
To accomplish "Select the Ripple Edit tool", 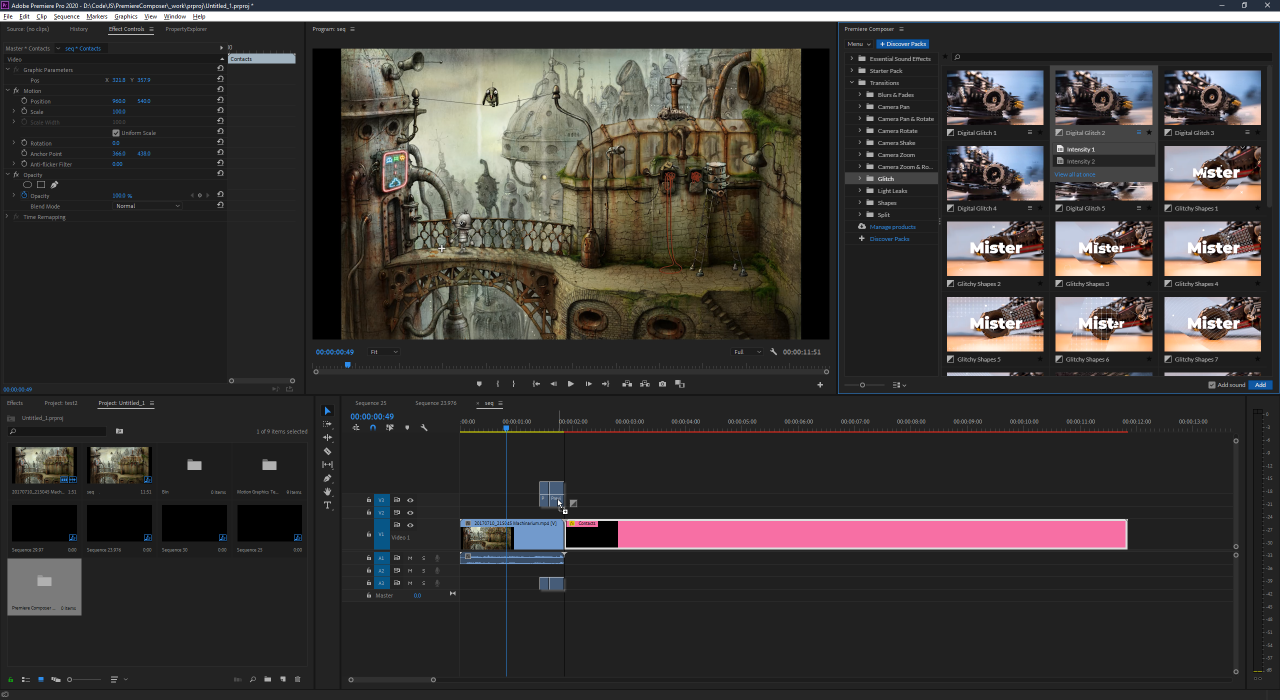I will (x=327, y=437).
